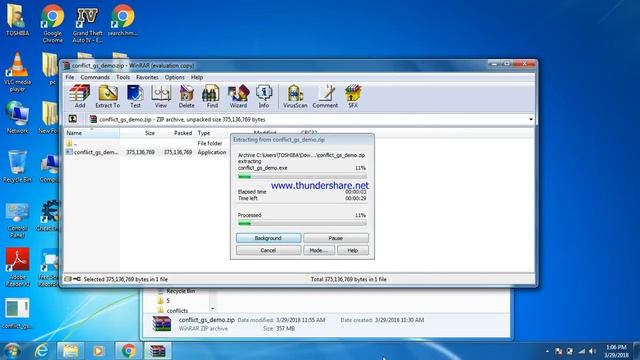Show hidden icons in system tray
The image size is (640, 360).
tap(547, 351)
